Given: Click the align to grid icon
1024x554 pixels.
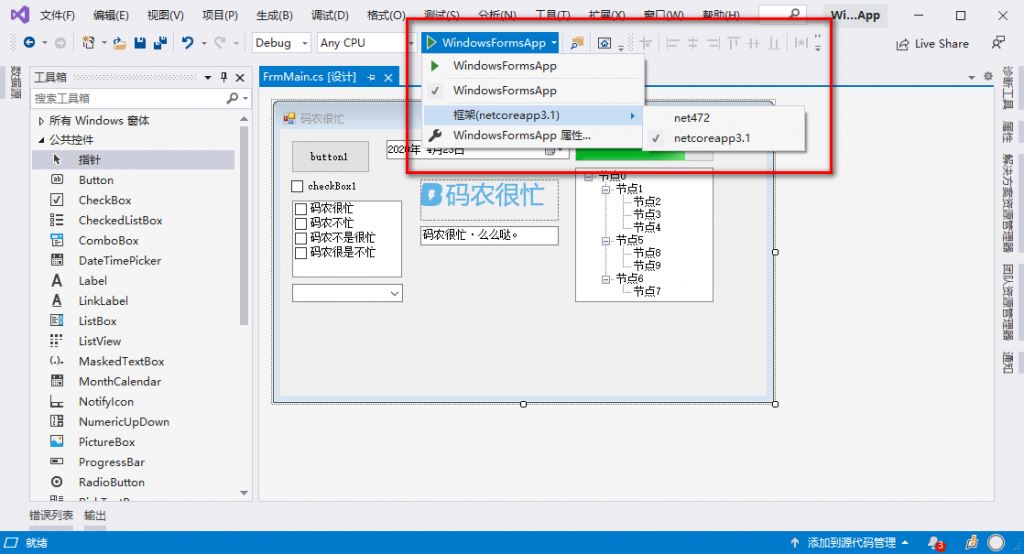Looking at the screenshot, I should (x=645, y=43).
